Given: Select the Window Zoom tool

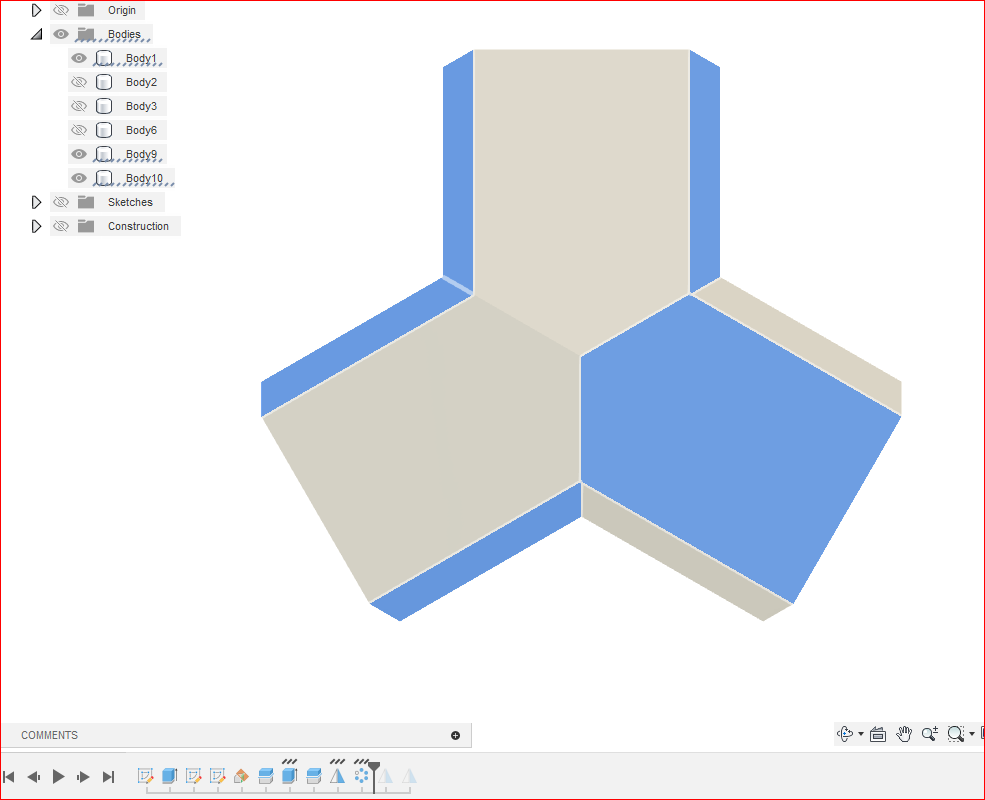Looking at the screenshot, I should [956, 734].
